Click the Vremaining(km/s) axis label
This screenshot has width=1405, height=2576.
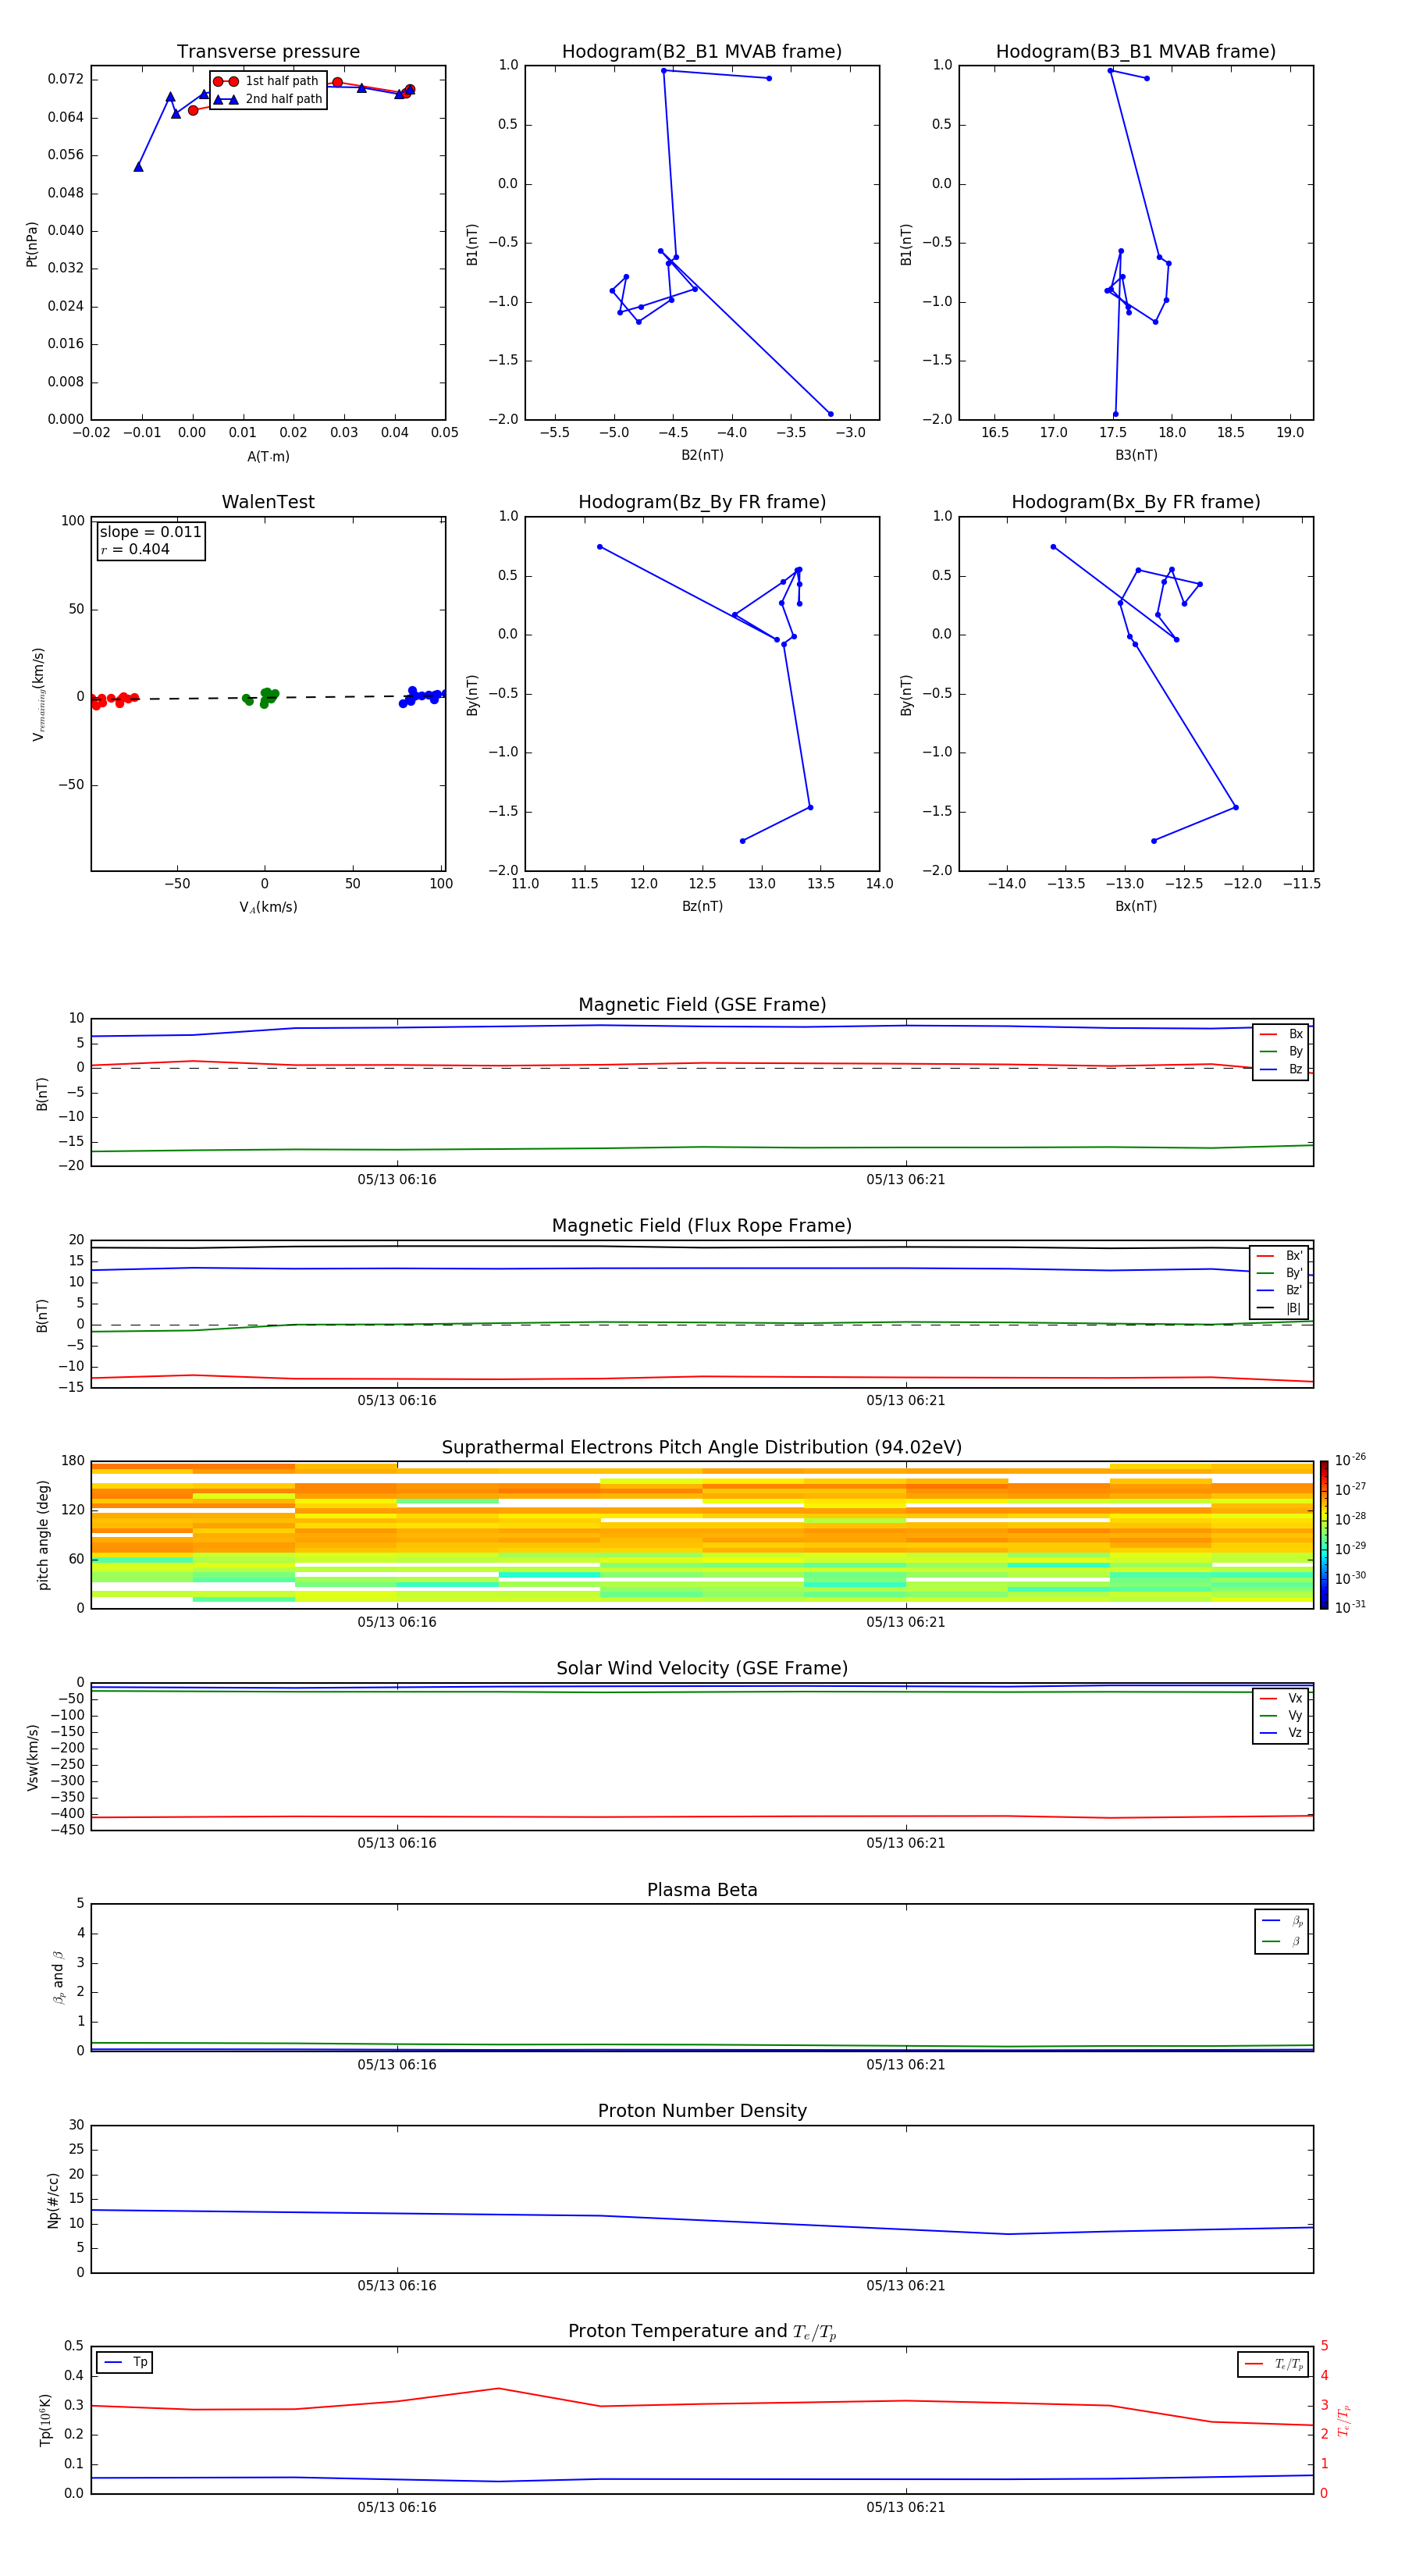pos(38,694)
